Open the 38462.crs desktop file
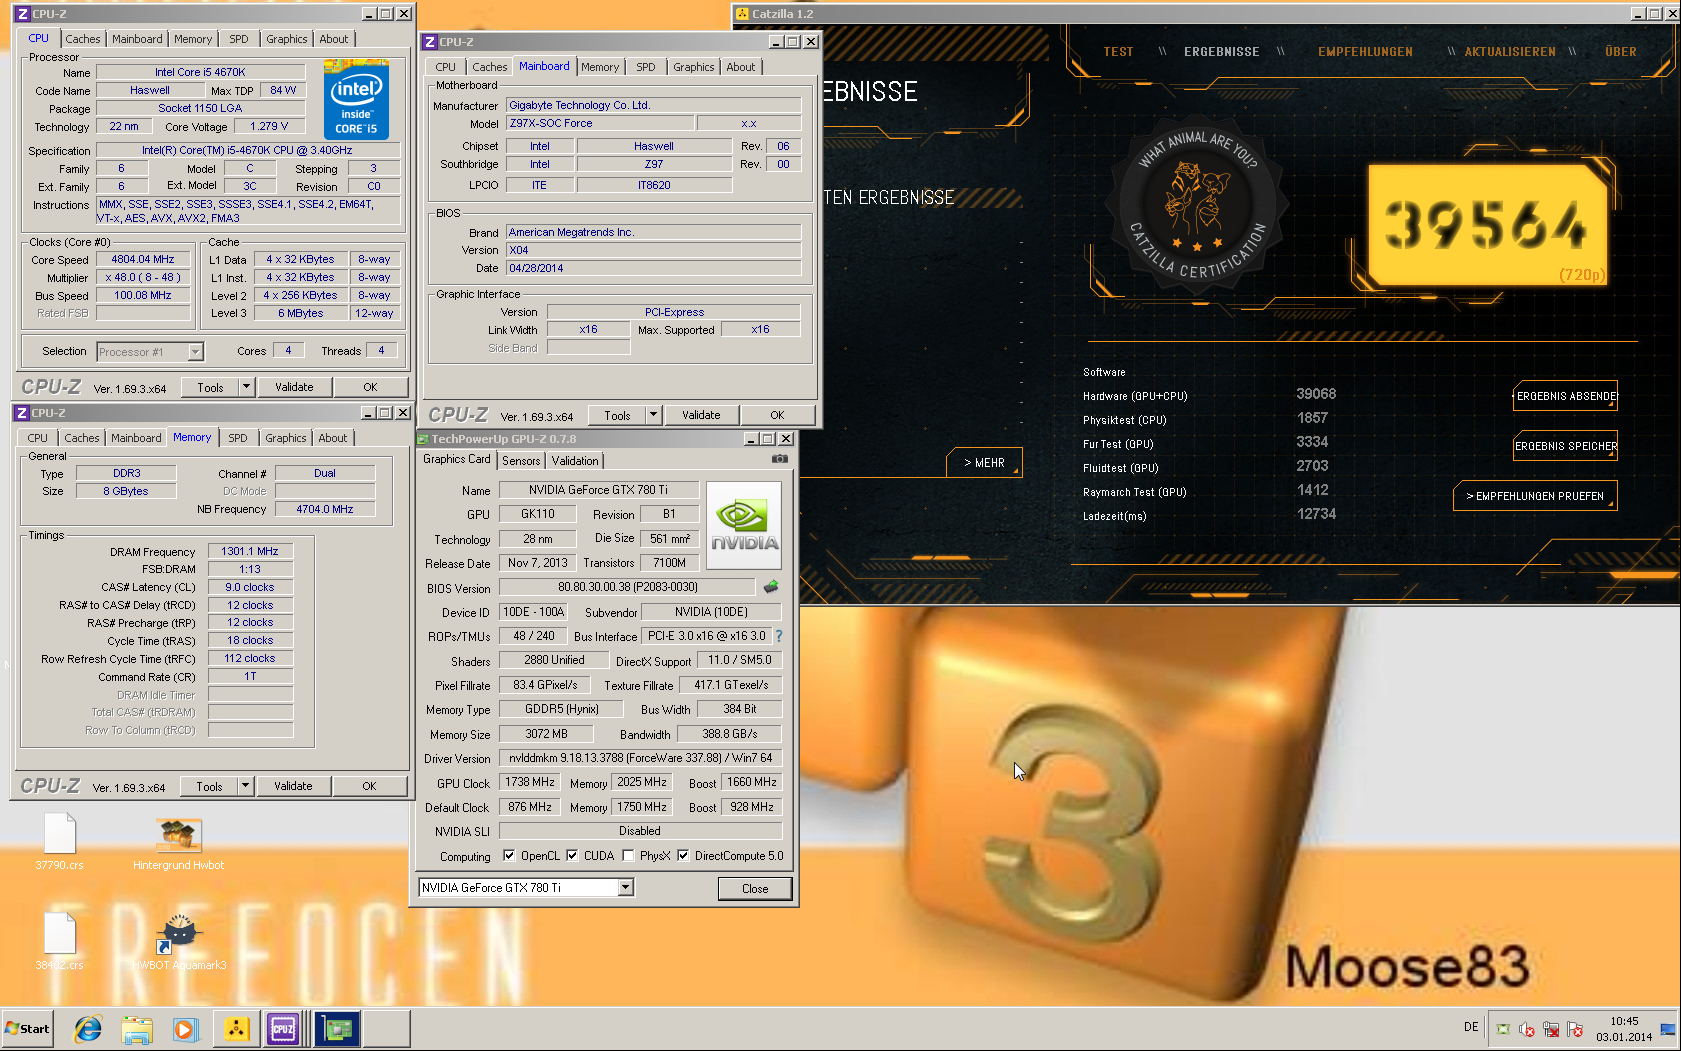 pos(60,942)
